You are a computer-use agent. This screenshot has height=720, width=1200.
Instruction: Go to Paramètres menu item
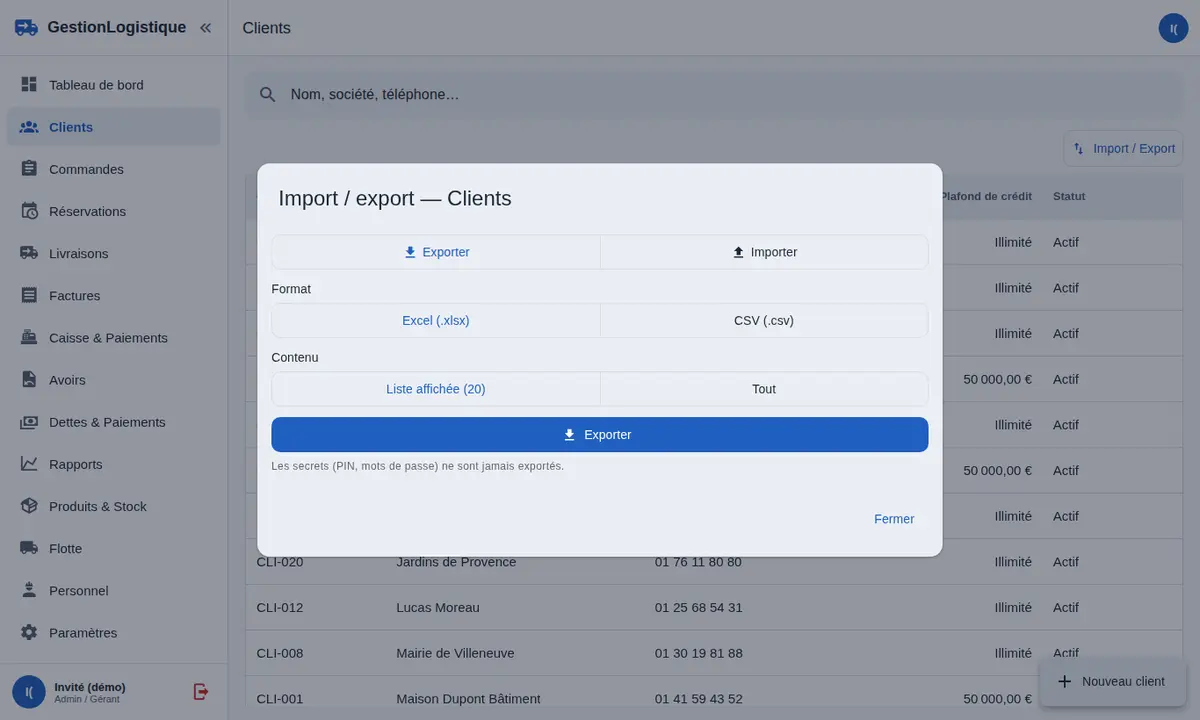(x=114, y=633)
